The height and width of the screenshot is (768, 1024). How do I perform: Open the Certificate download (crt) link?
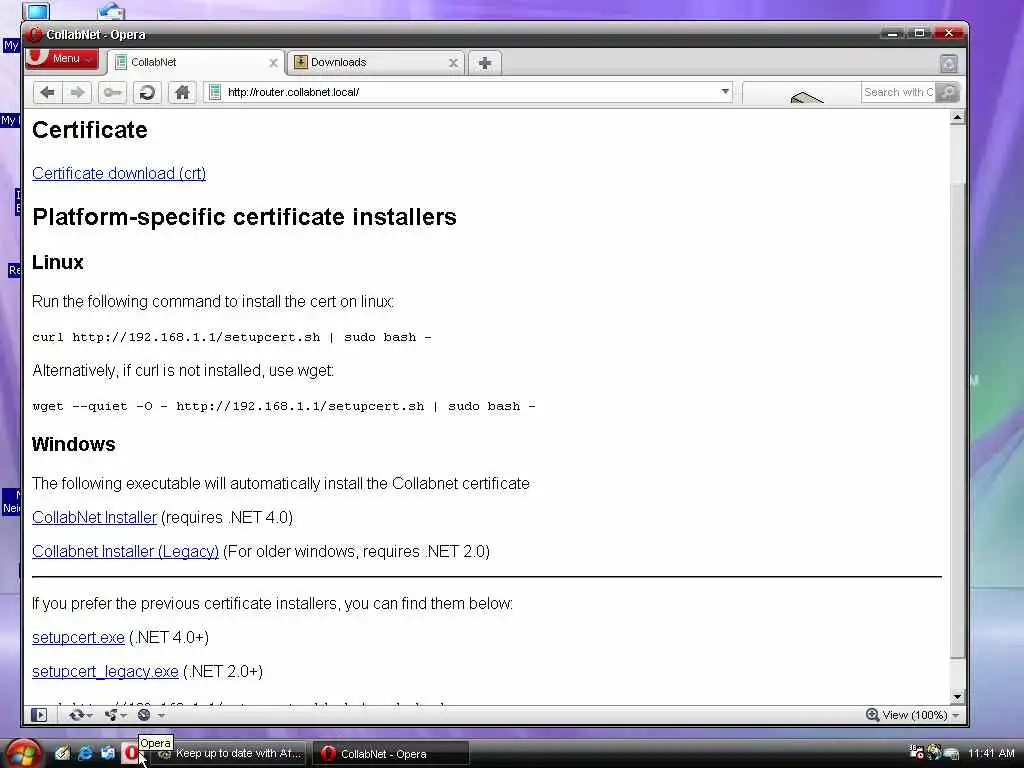click(x=119, y=173)
